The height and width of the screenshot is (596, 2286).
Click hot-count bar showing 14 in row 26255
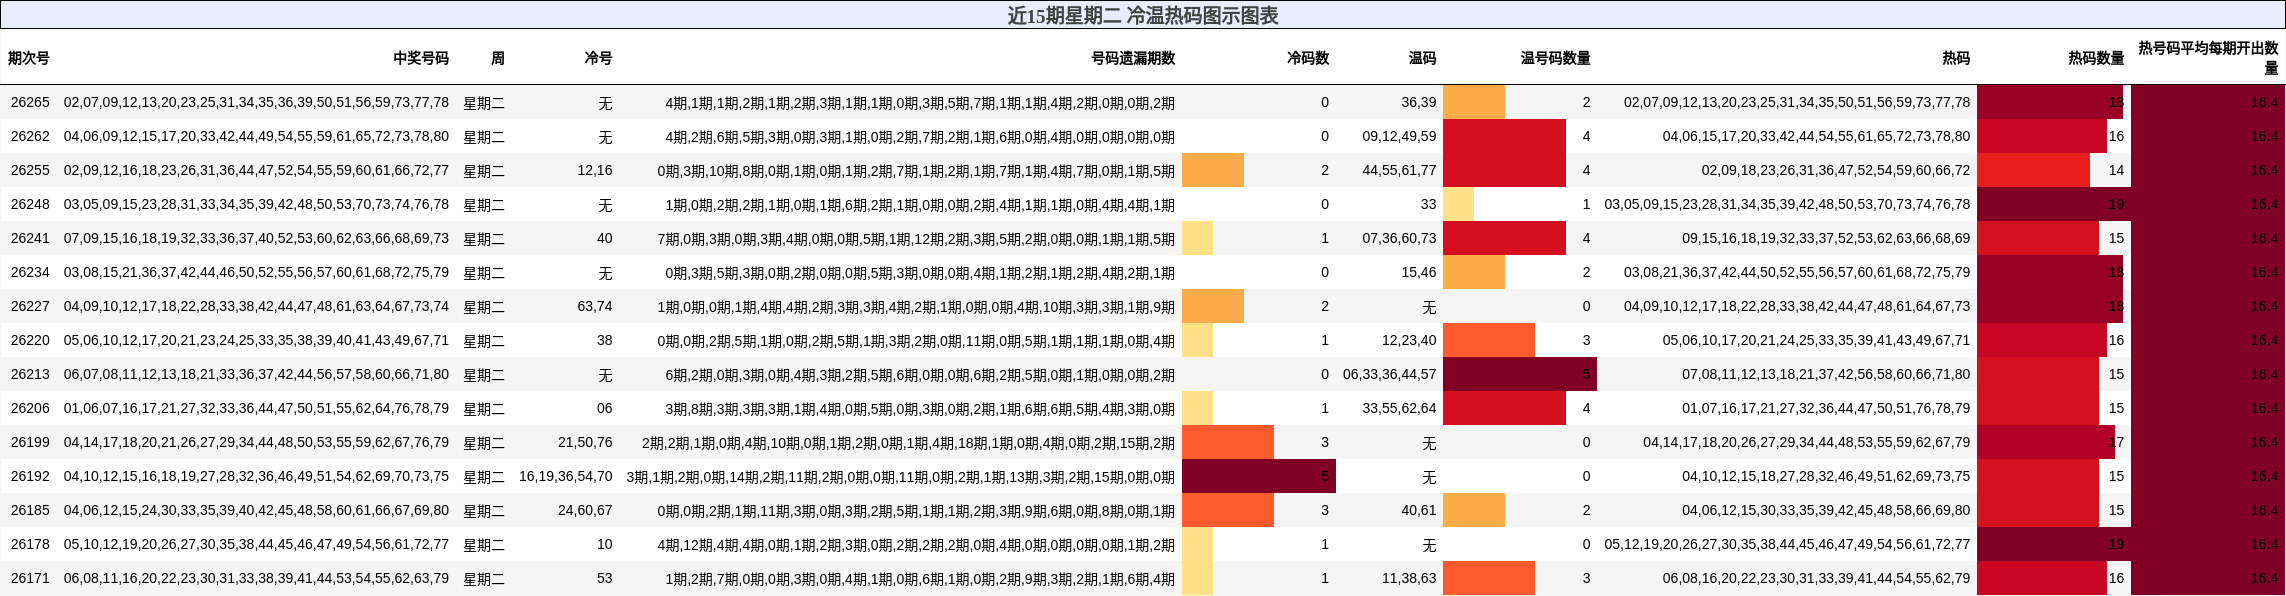(x=2034, y=170)
